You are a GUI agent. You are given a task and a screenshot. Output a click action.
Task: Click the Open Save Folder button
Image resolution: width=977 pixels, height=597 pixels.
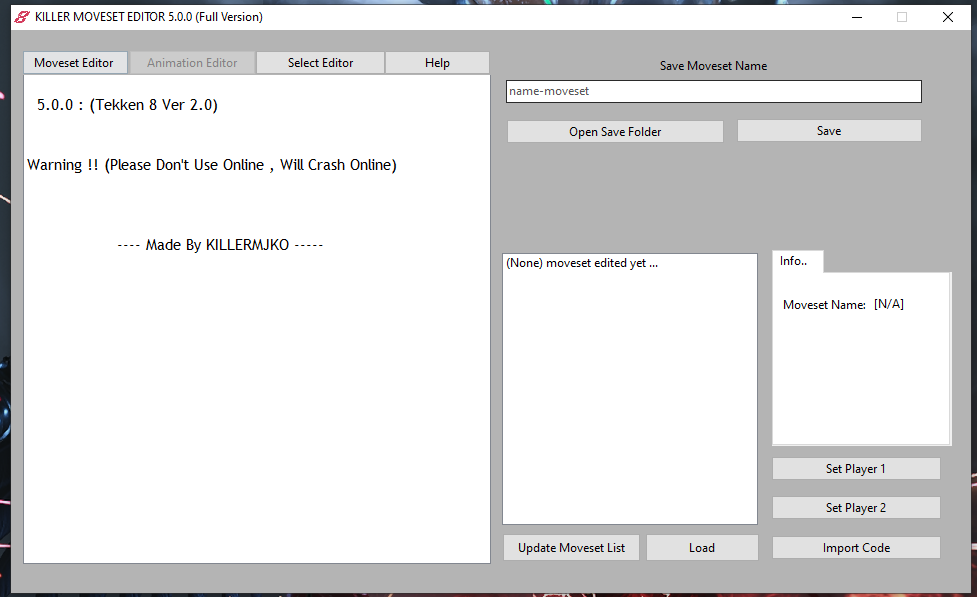(615, 131)
